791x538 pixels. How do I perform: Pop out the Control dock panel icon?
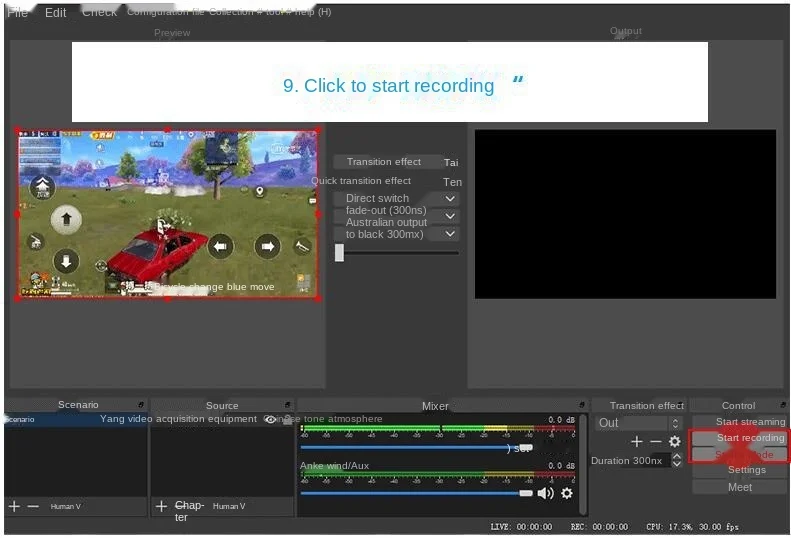point(782,405)
